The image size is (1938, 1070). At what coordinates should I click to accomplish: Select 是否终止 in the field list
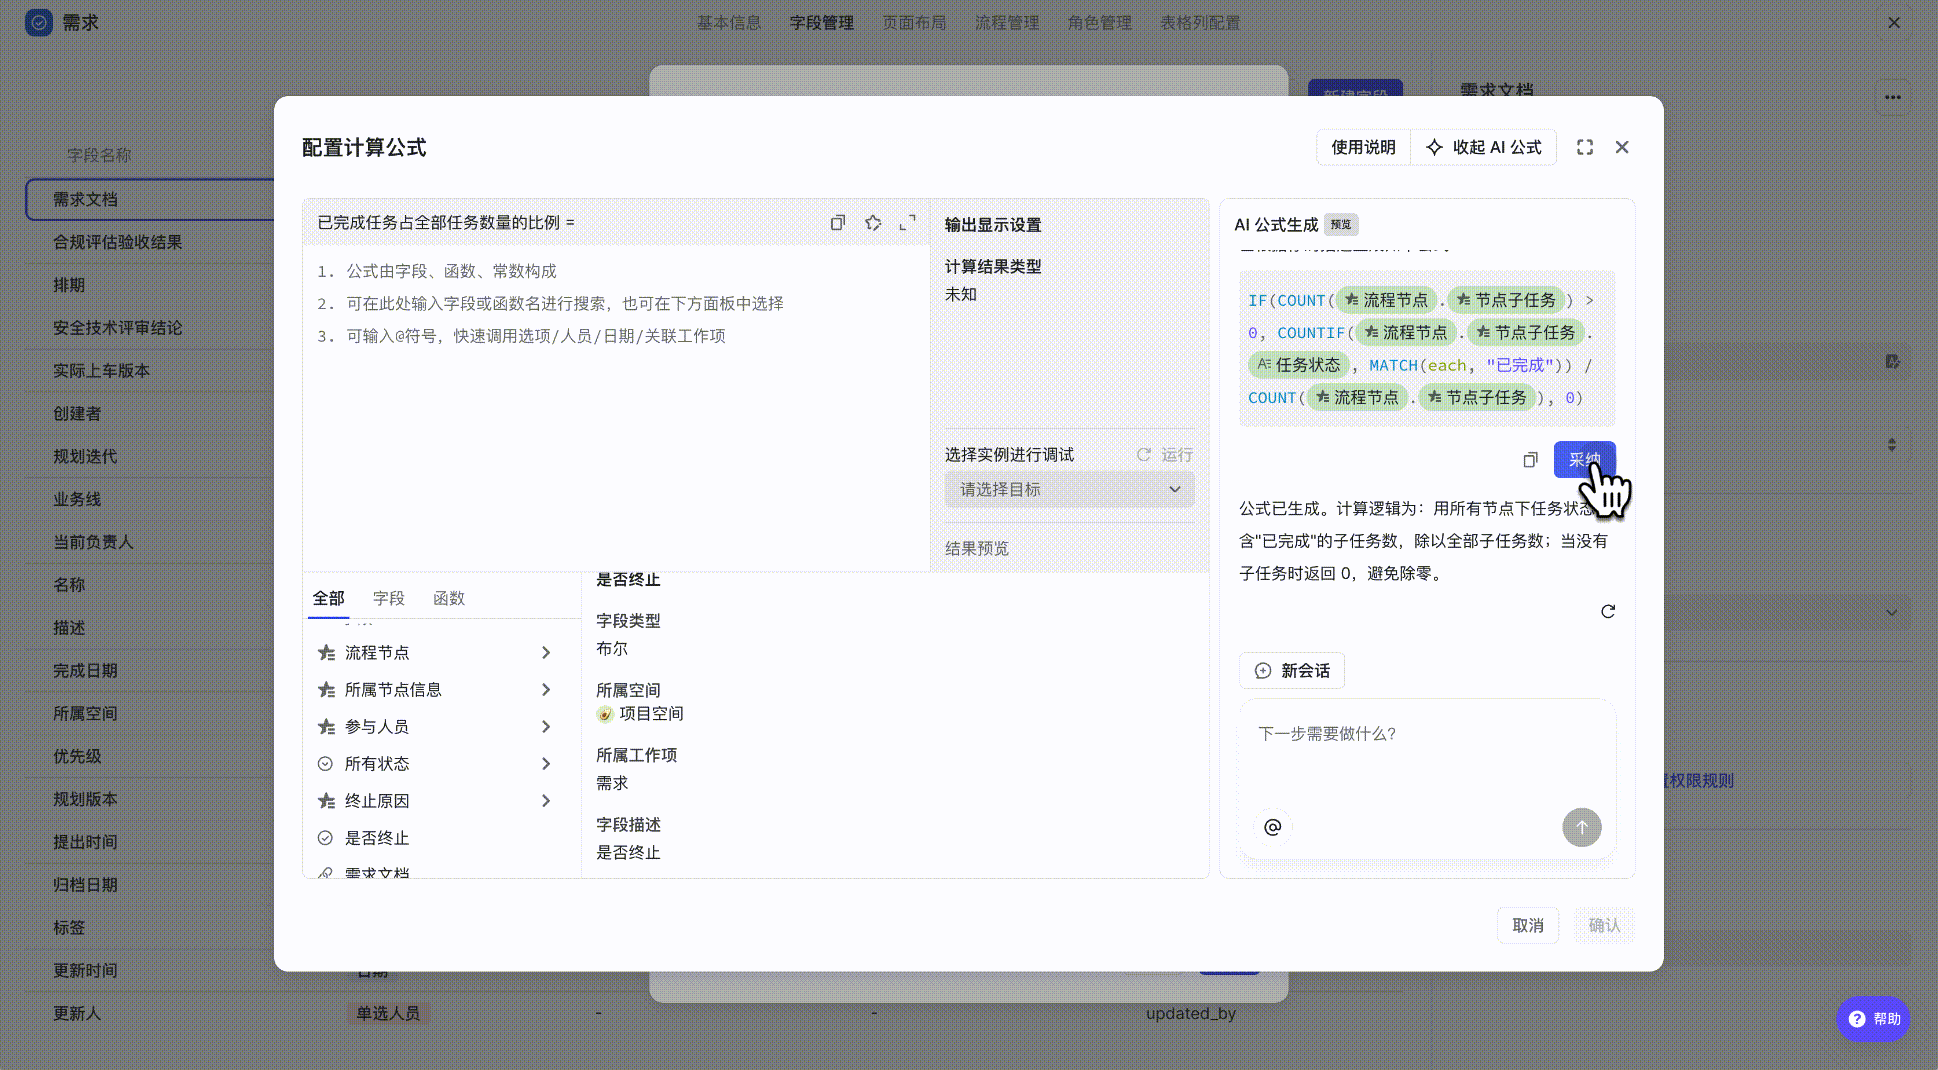[441, 838]
